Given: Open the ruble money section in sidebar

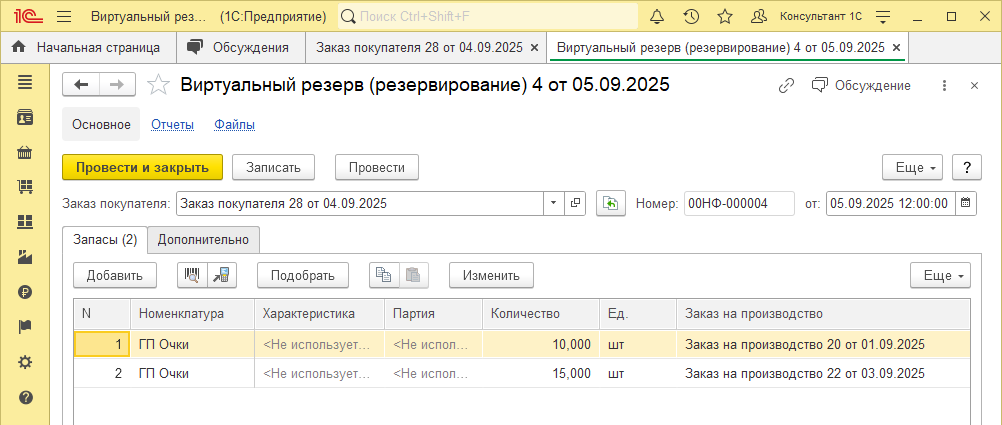Looking at the screenshot, I should tap(25, 292).
